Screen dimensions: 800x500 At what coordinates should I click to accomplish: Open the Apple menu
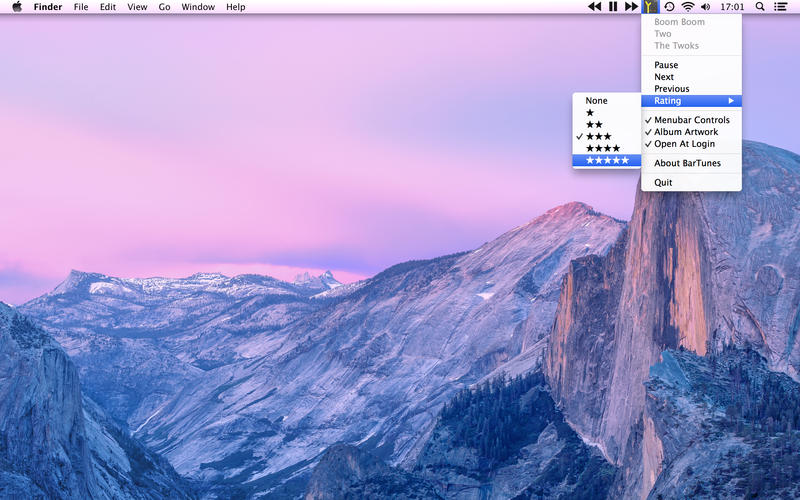pos(16,7)
